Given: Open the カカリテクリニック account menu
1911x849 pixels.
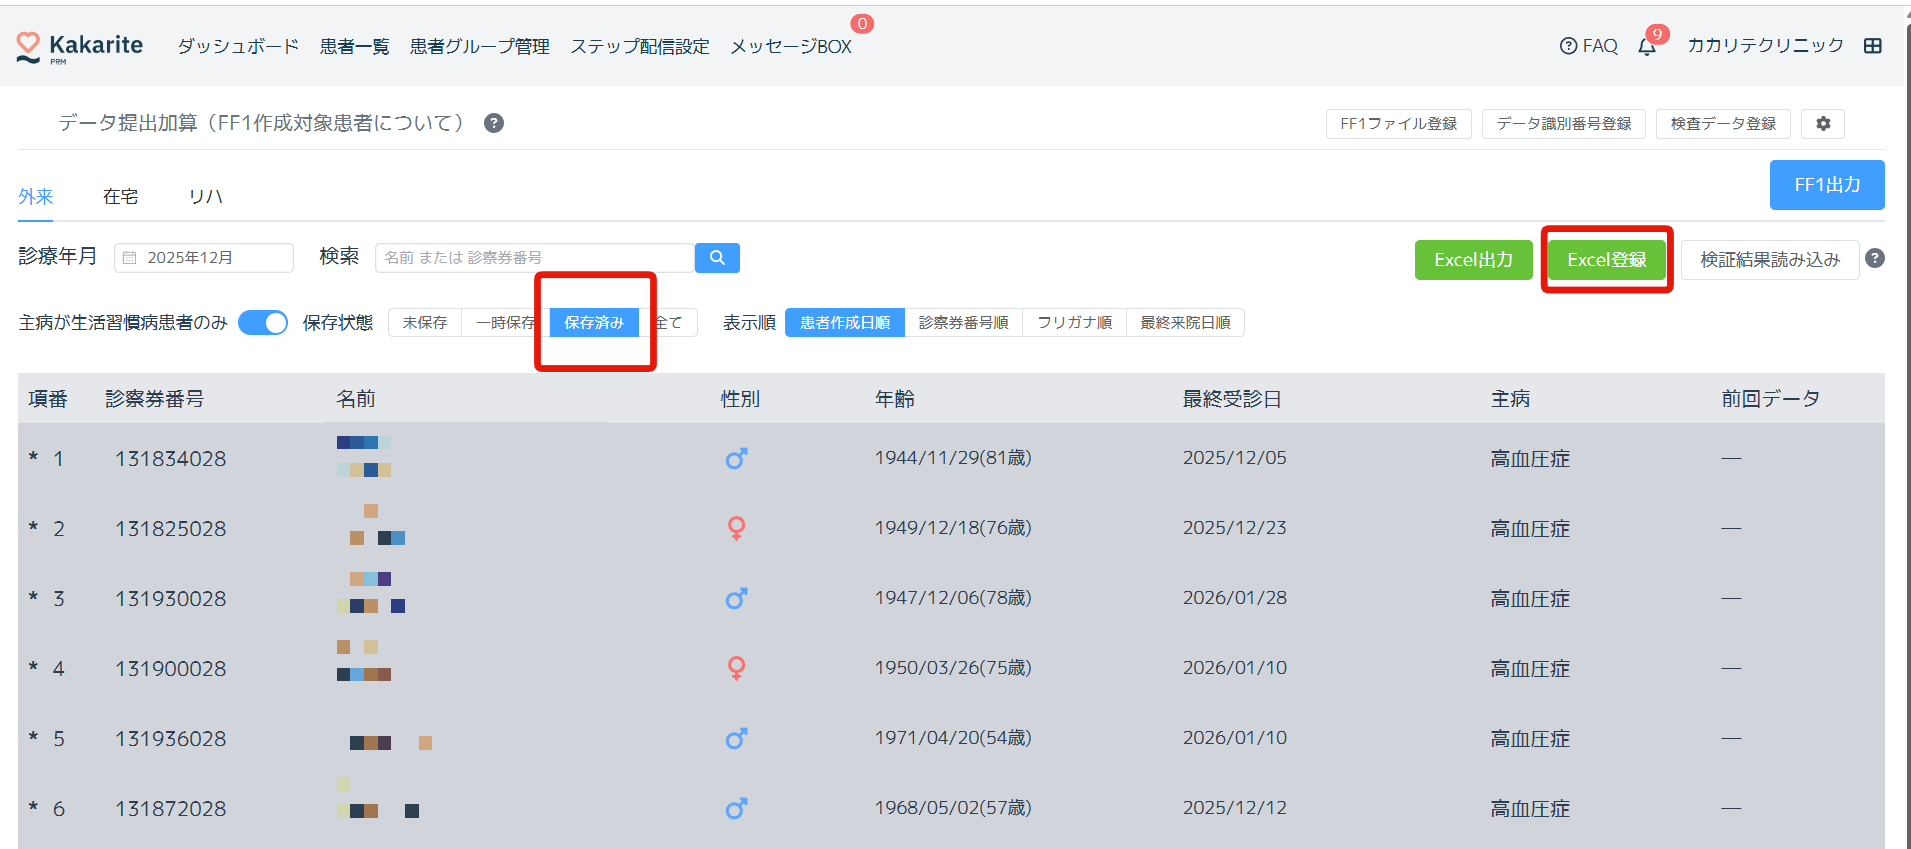Looking at the screenshot, I should pyautogui.click(x=1765, y=46).
